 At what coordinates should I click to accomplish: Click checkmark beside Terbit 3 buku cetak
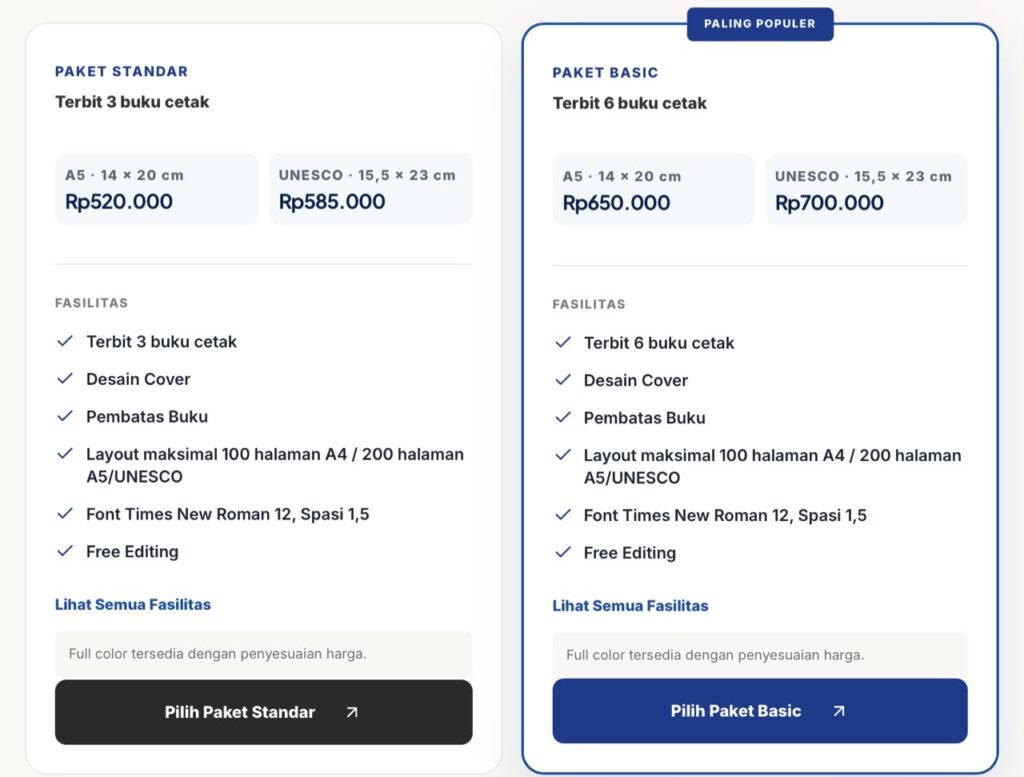[65, 341]
